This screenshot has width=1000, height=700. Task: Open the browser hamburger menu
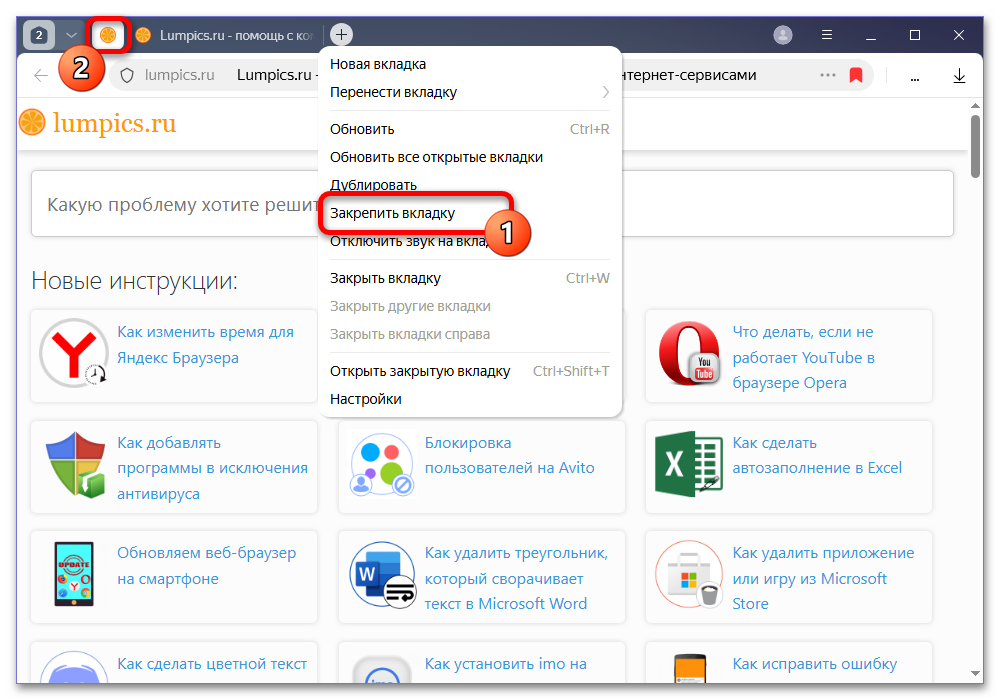(x=827, y=34)
